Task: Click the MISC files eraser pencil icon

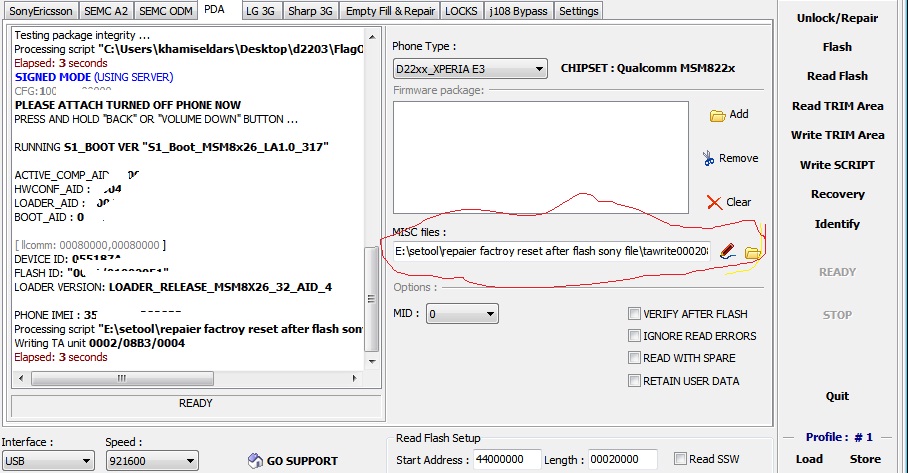Action: point(727,251)
